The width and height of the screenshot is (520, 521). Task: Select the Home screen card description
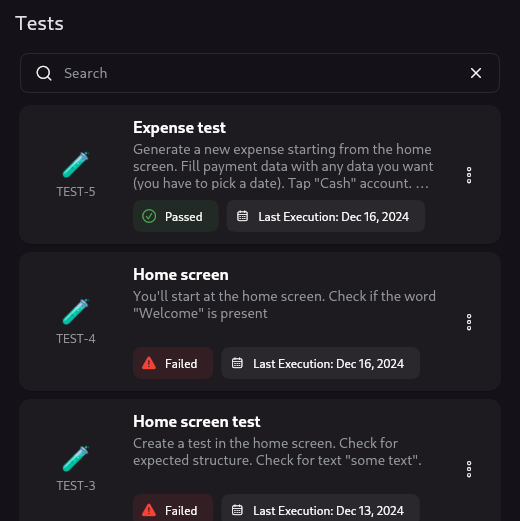click(284, 305)
